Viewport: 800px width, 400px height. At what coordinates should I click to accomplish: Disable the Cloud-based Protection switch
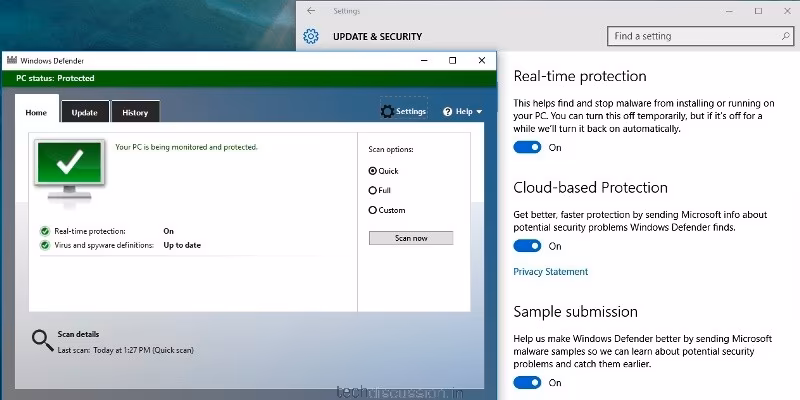pos(527,246)
